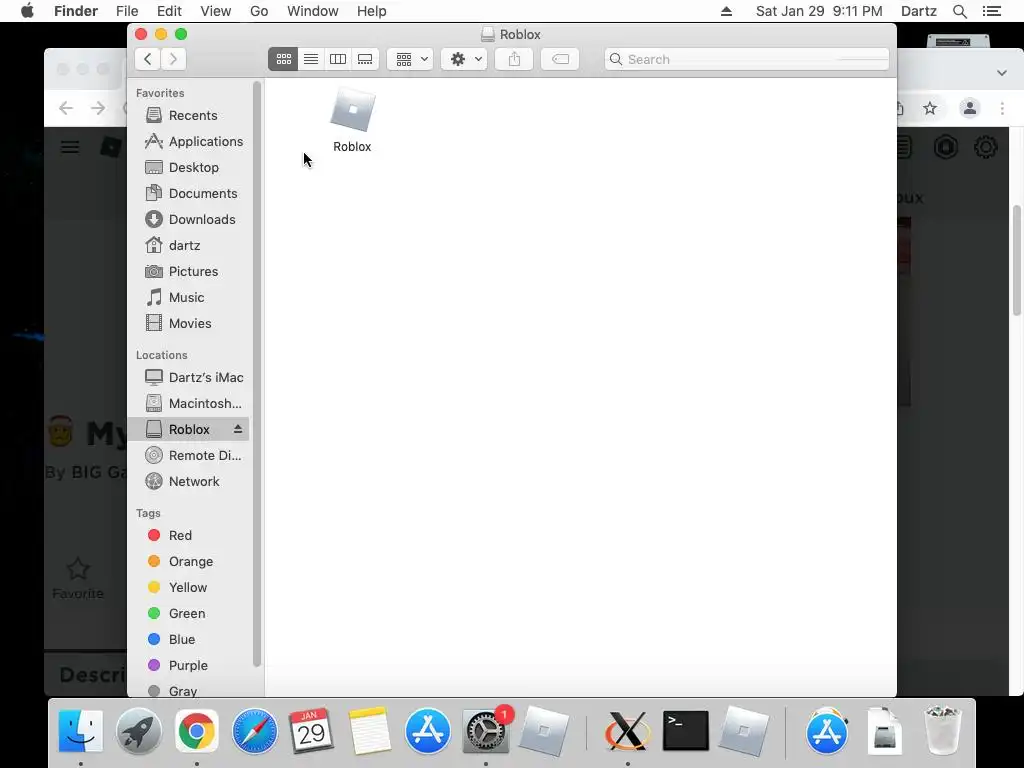Image resolution: width=1024 pixels, height=768 pixels.
Task: Open Trash from the Dock
Action: [x=943, y=731]
